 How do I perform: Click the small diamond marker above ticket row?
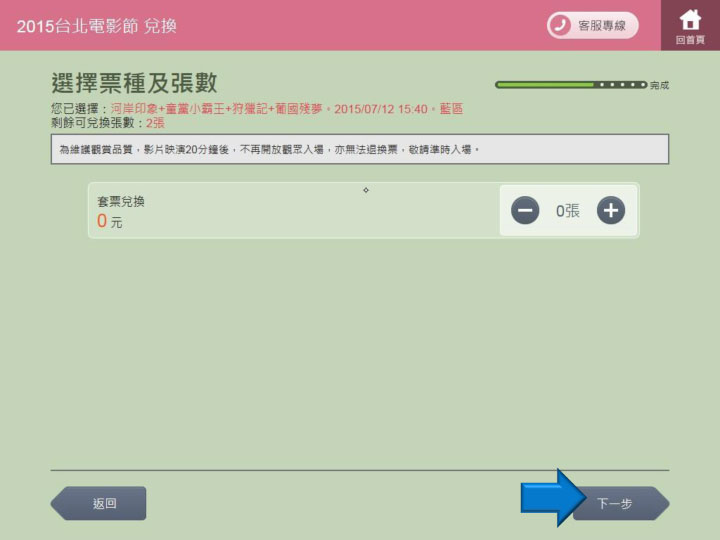coord(366,189)
